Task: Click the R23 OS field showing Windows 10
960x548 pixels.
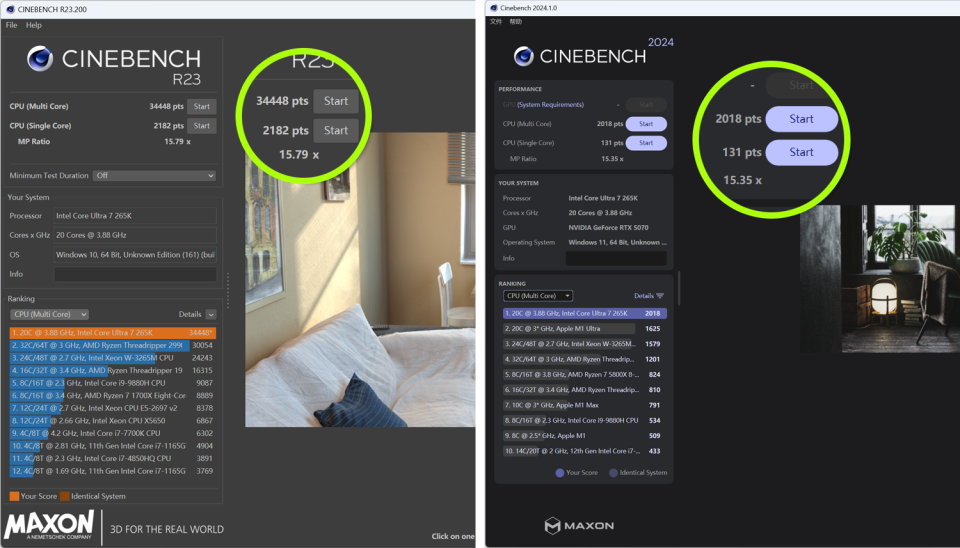Action: [x=135, y=255]
